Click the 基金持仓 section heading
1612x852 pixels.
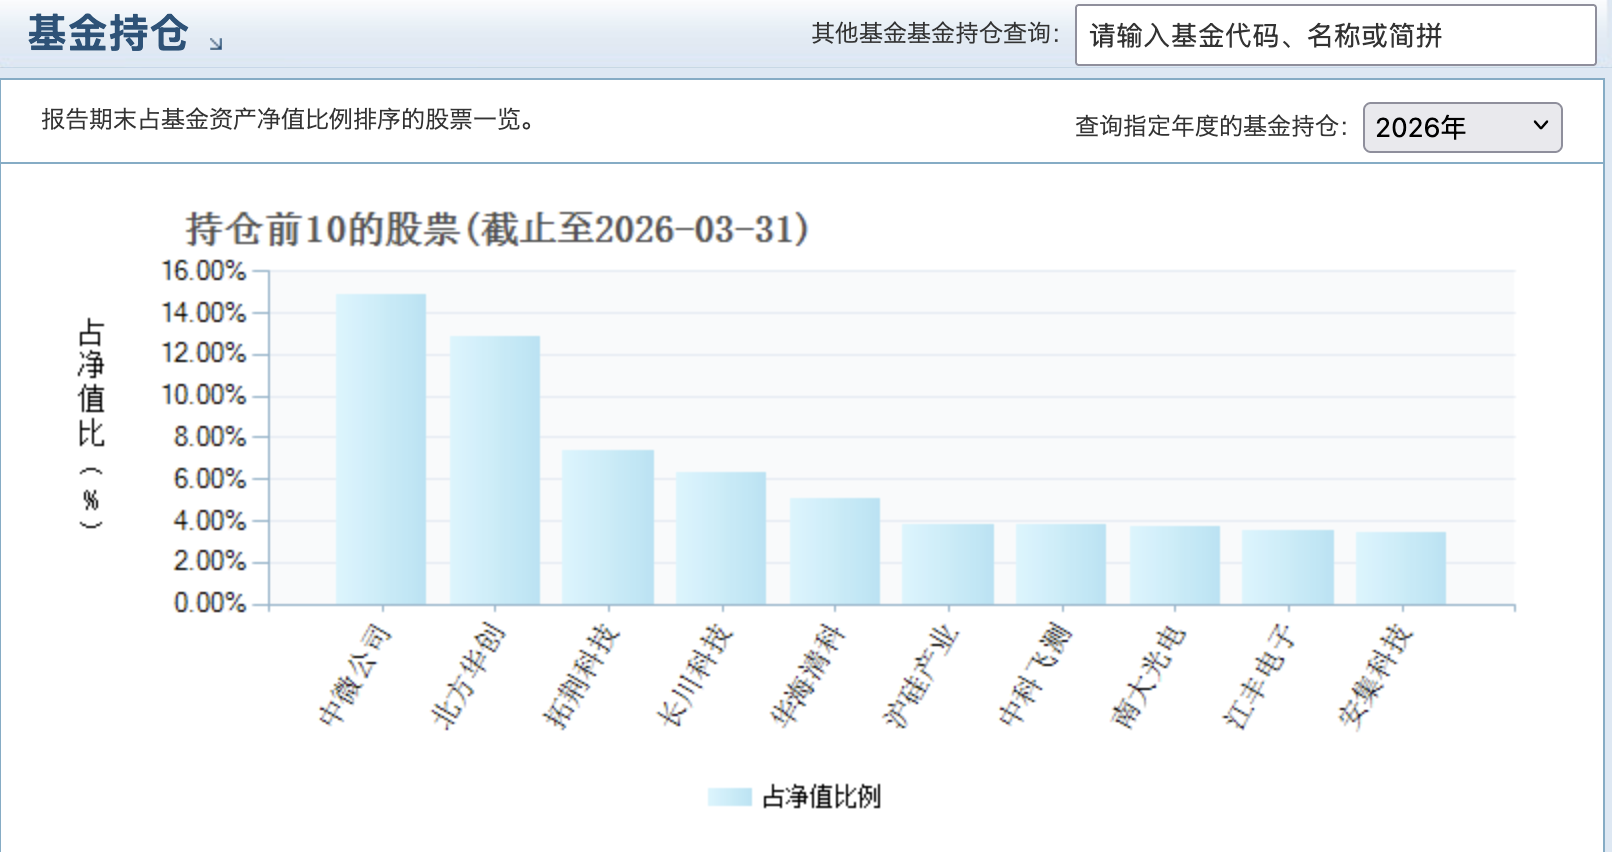click(108, 33)
